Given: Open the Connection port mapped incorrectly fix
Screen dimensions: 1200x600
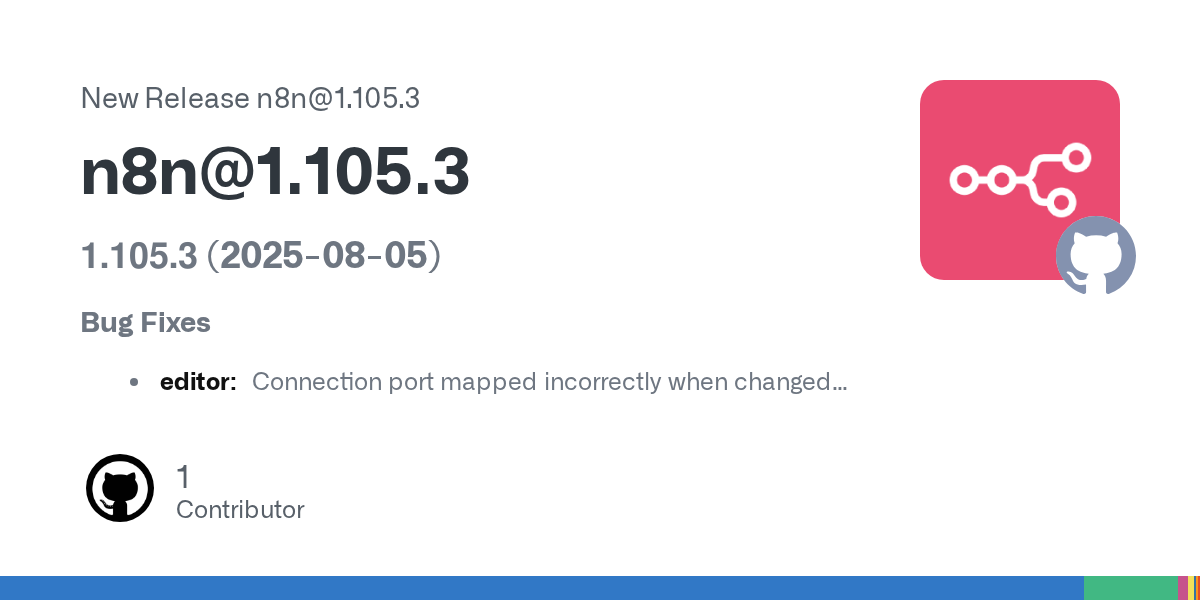Looking at the screenshot, I should click(549, 382).
